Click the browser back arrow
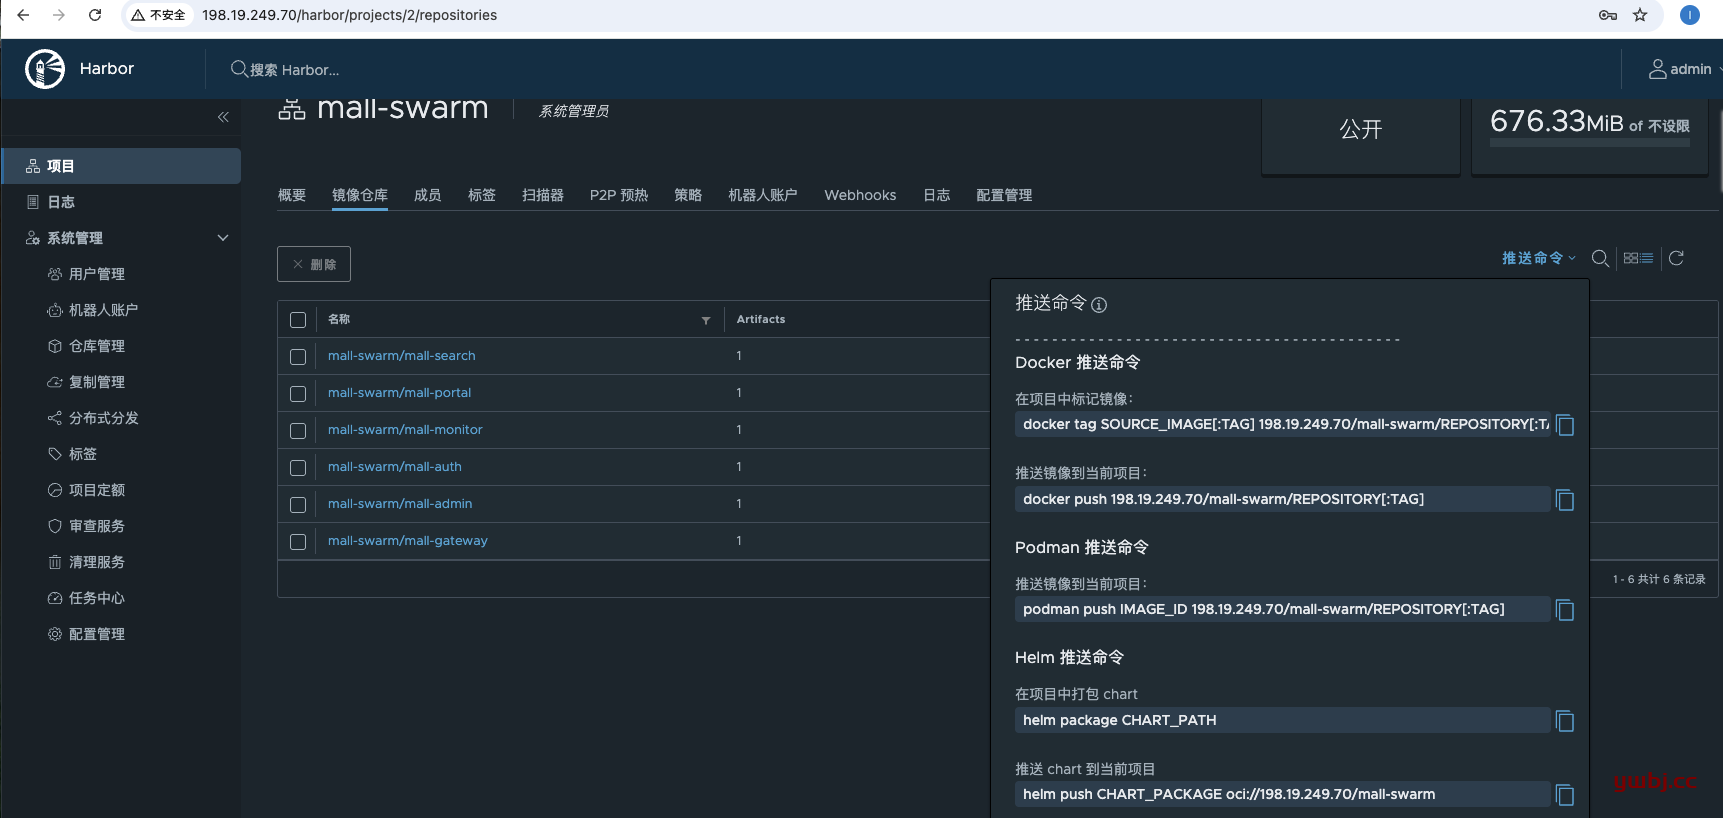Screen dimensions: 1723x818 tap(23, 15)
